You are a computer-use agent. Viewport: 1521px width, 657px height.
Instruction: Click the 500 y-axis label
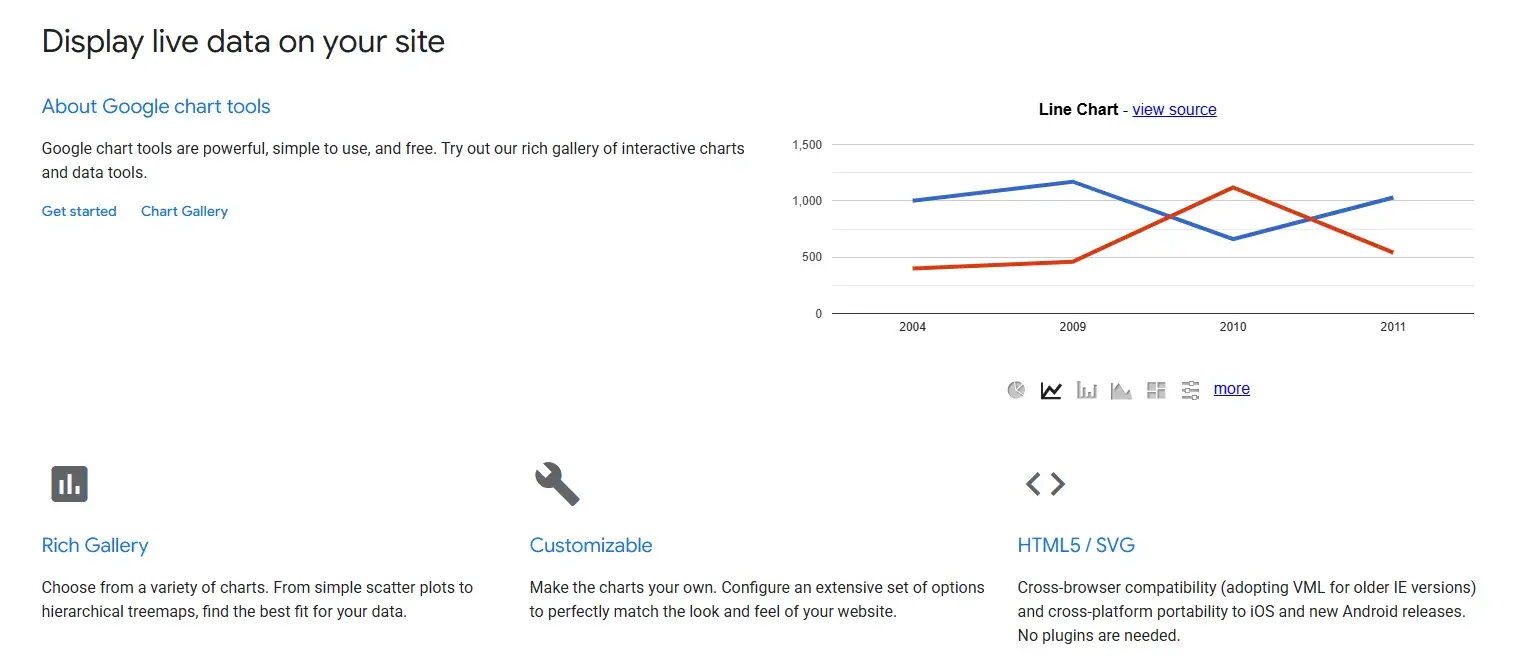click(812, 257)
